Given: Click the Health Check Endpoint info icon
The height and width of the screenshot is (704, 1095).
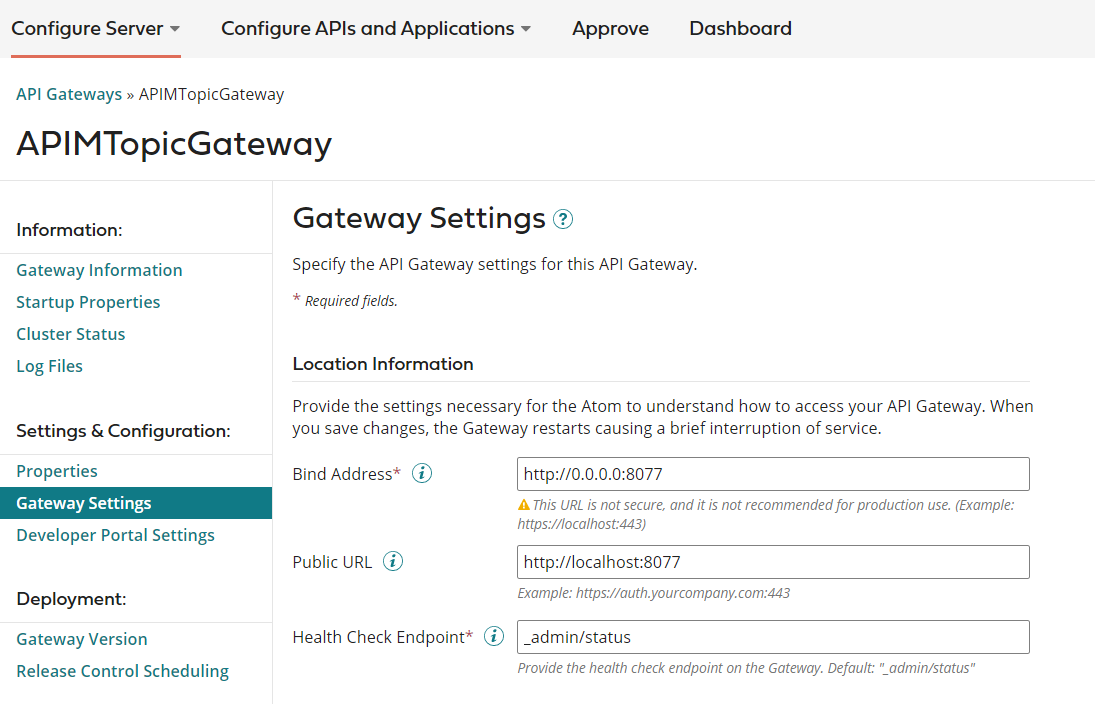Looking at the screenshot, I should click(493, 636).
